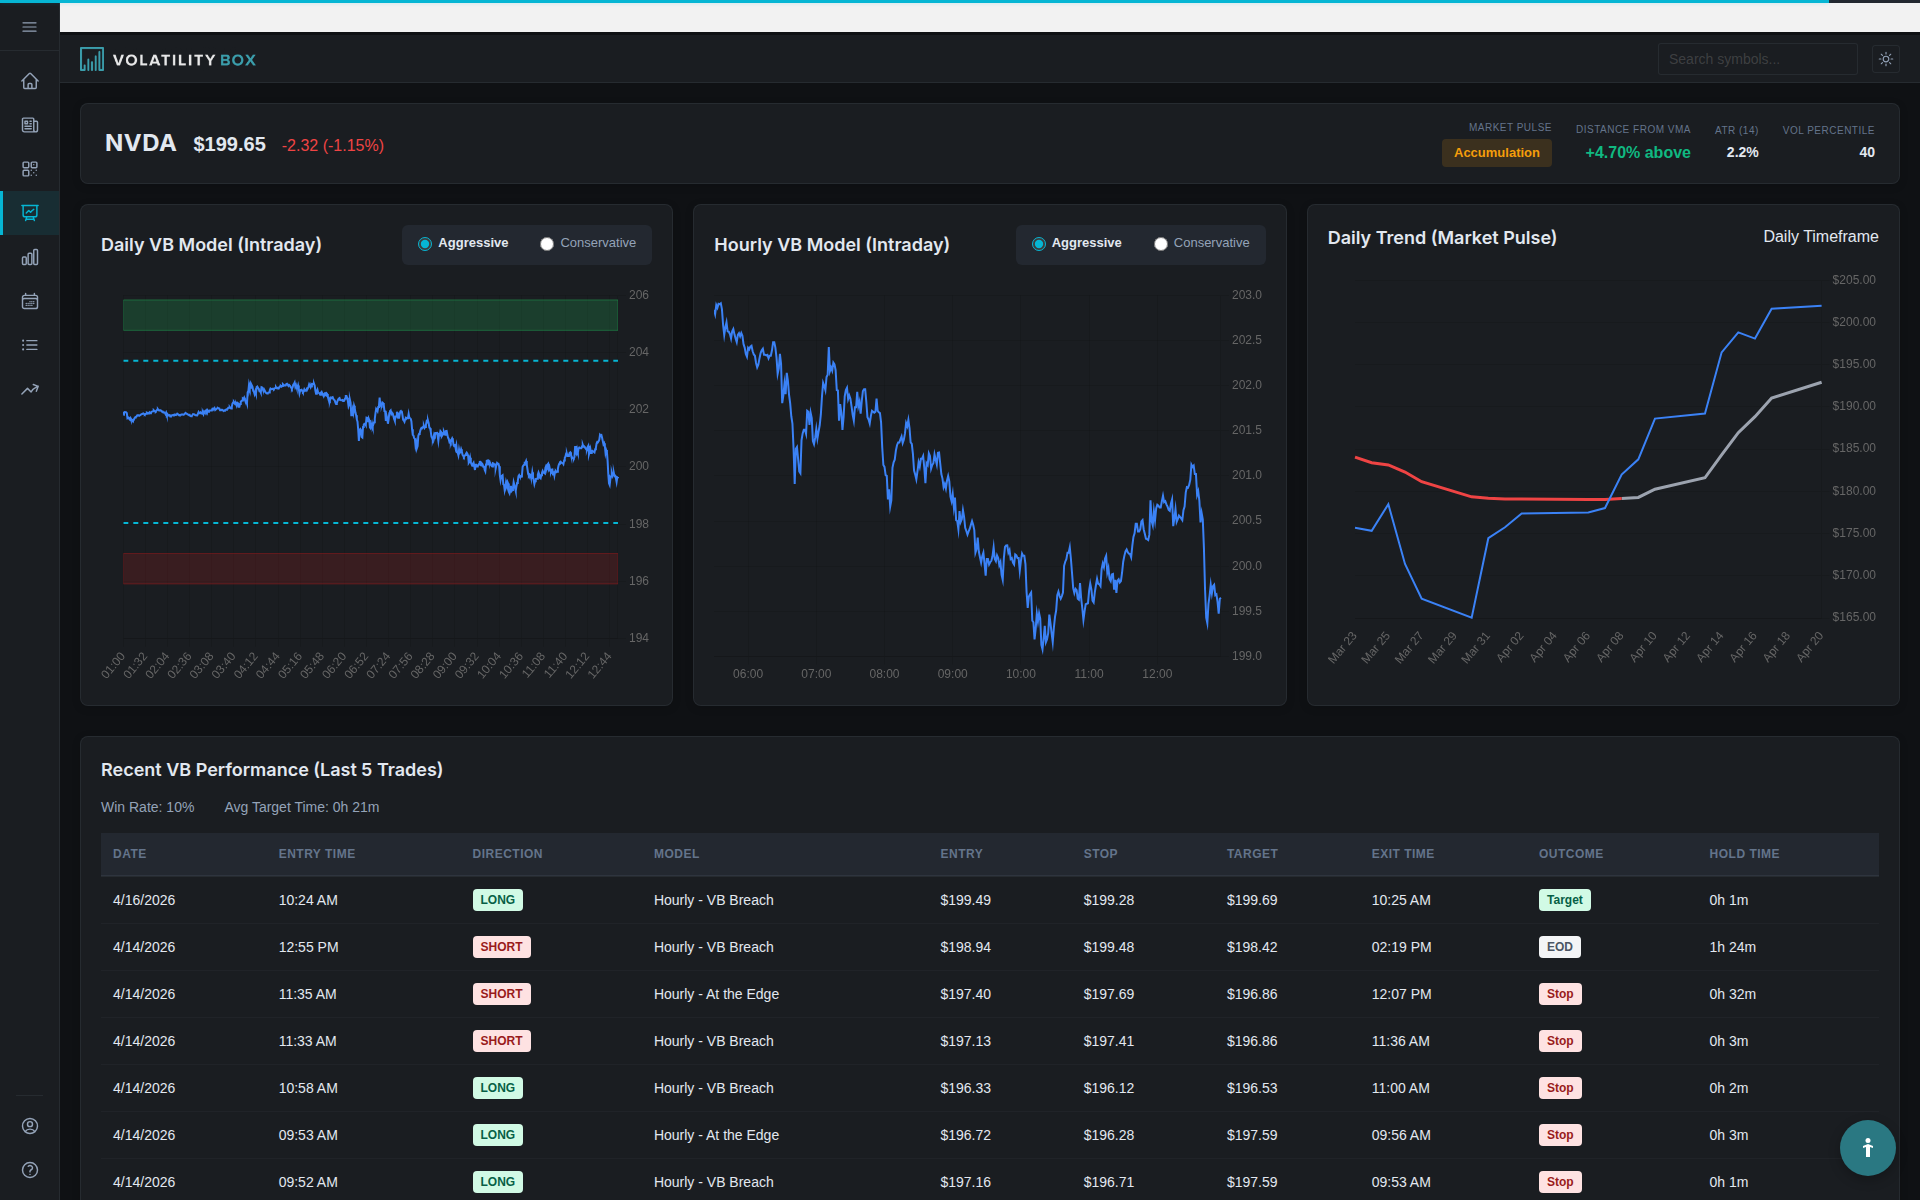Click SHORT badge on 12:55 PM row
The width and height of the screenshot is (1920, 1200).
[501, 947]
